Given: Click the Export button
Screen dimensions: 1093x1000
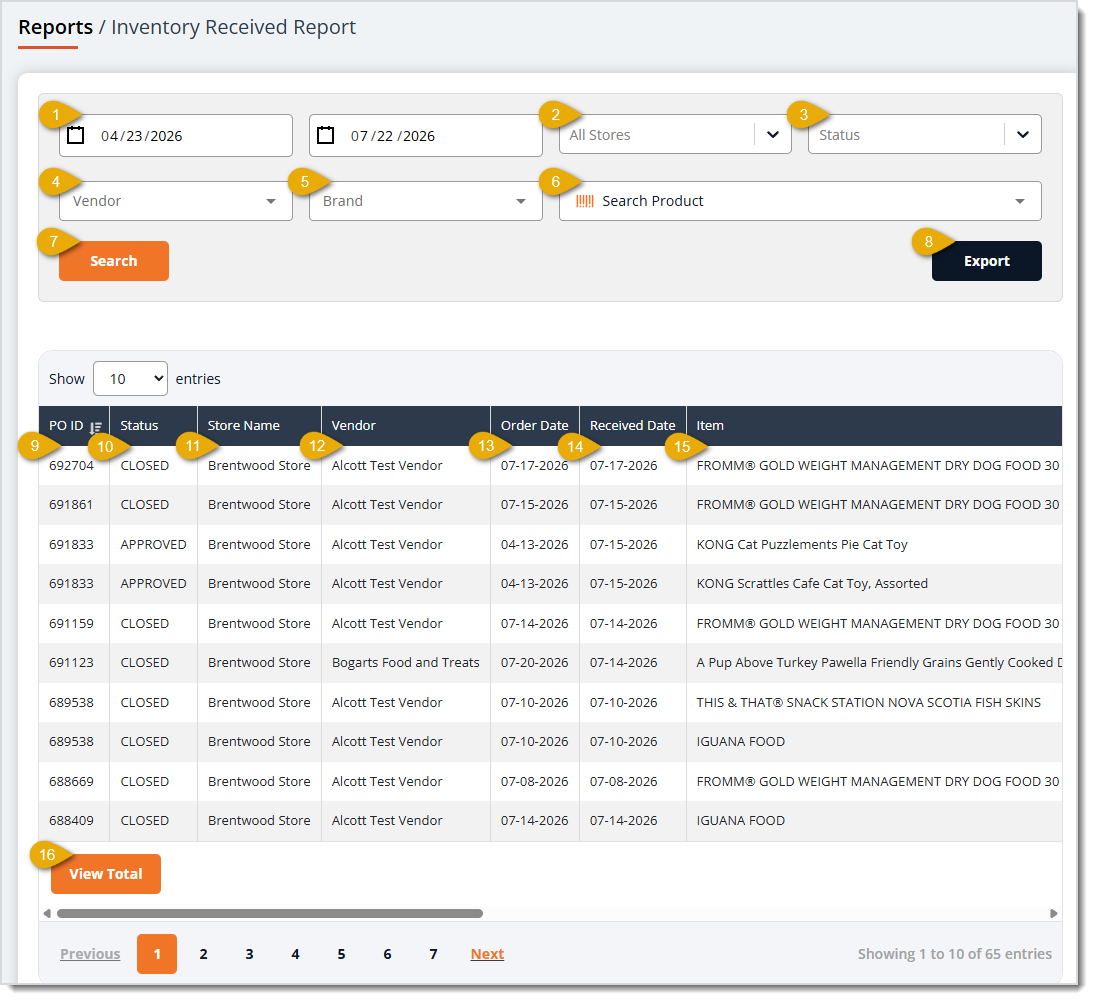Looking at the screenshot, I should pyautogui.click(x=986, y=261).
